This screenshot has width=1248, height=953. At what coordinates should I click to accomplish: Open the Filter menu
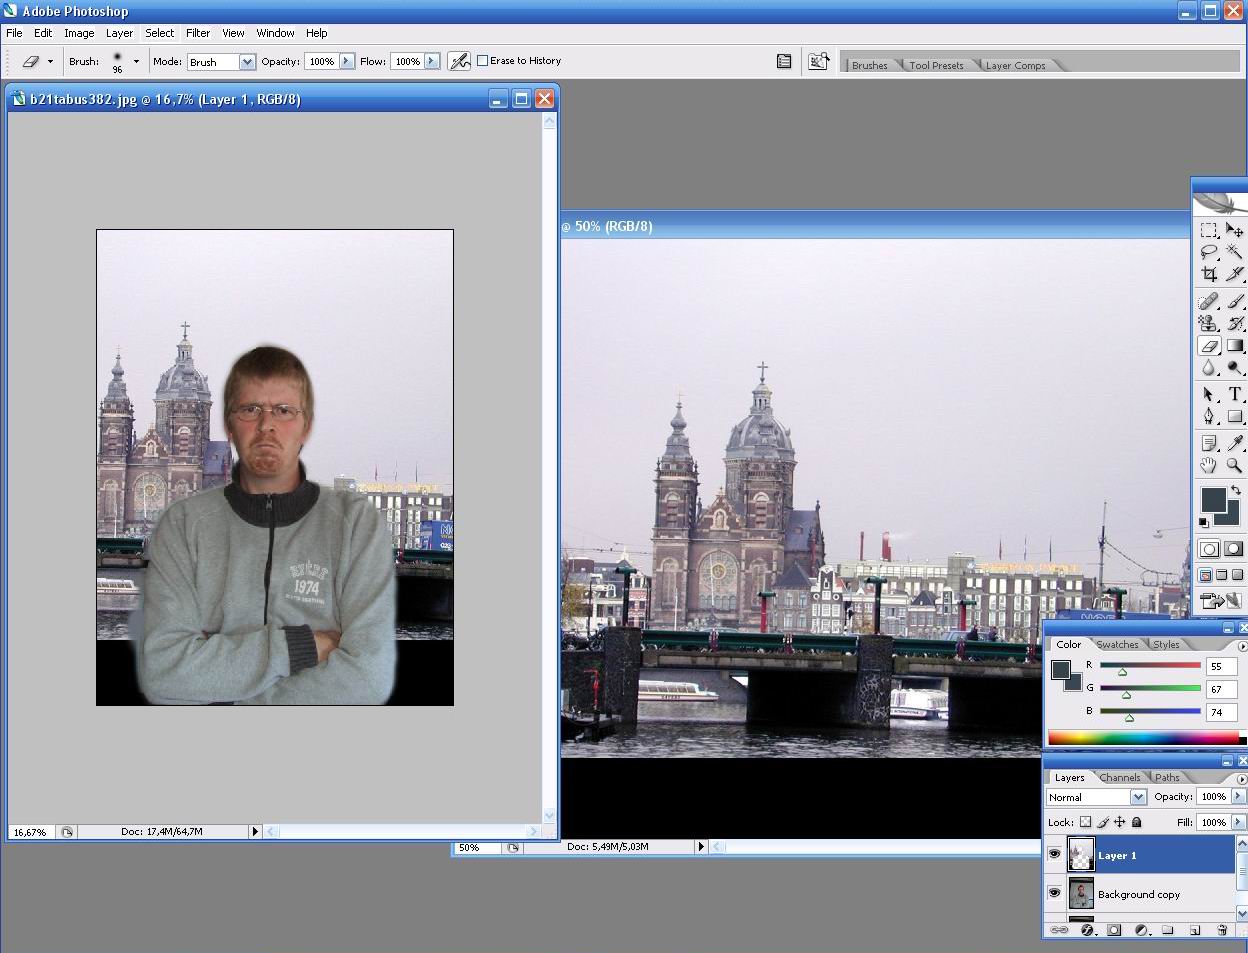coord(197,33)
